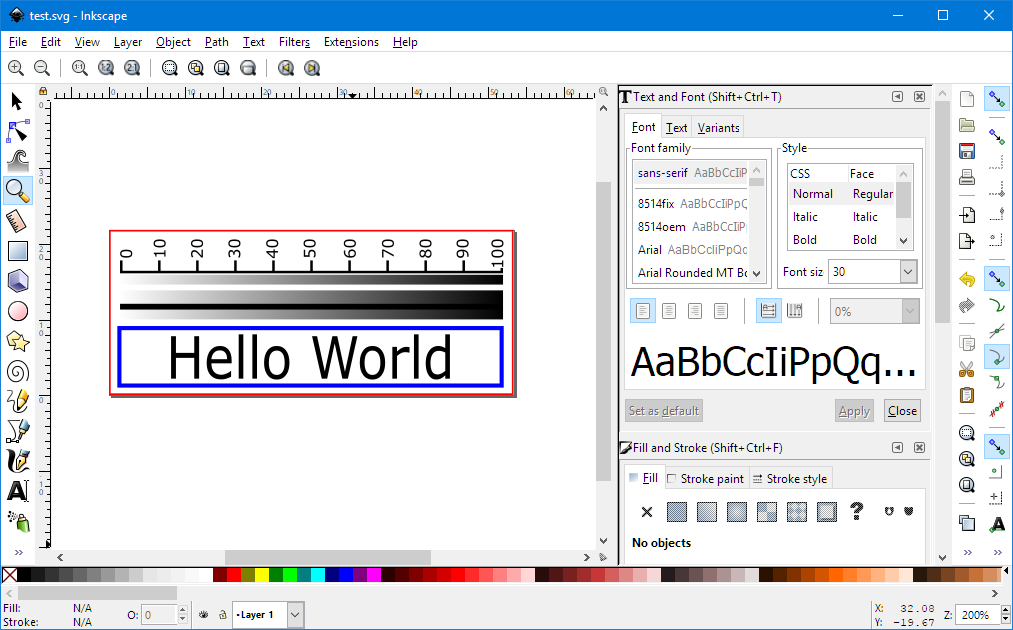Image resolution: width=1013 pixels, height=630 pixels.
Task: Enable horizontal text orientation button
Action: (x=768, y=311)
